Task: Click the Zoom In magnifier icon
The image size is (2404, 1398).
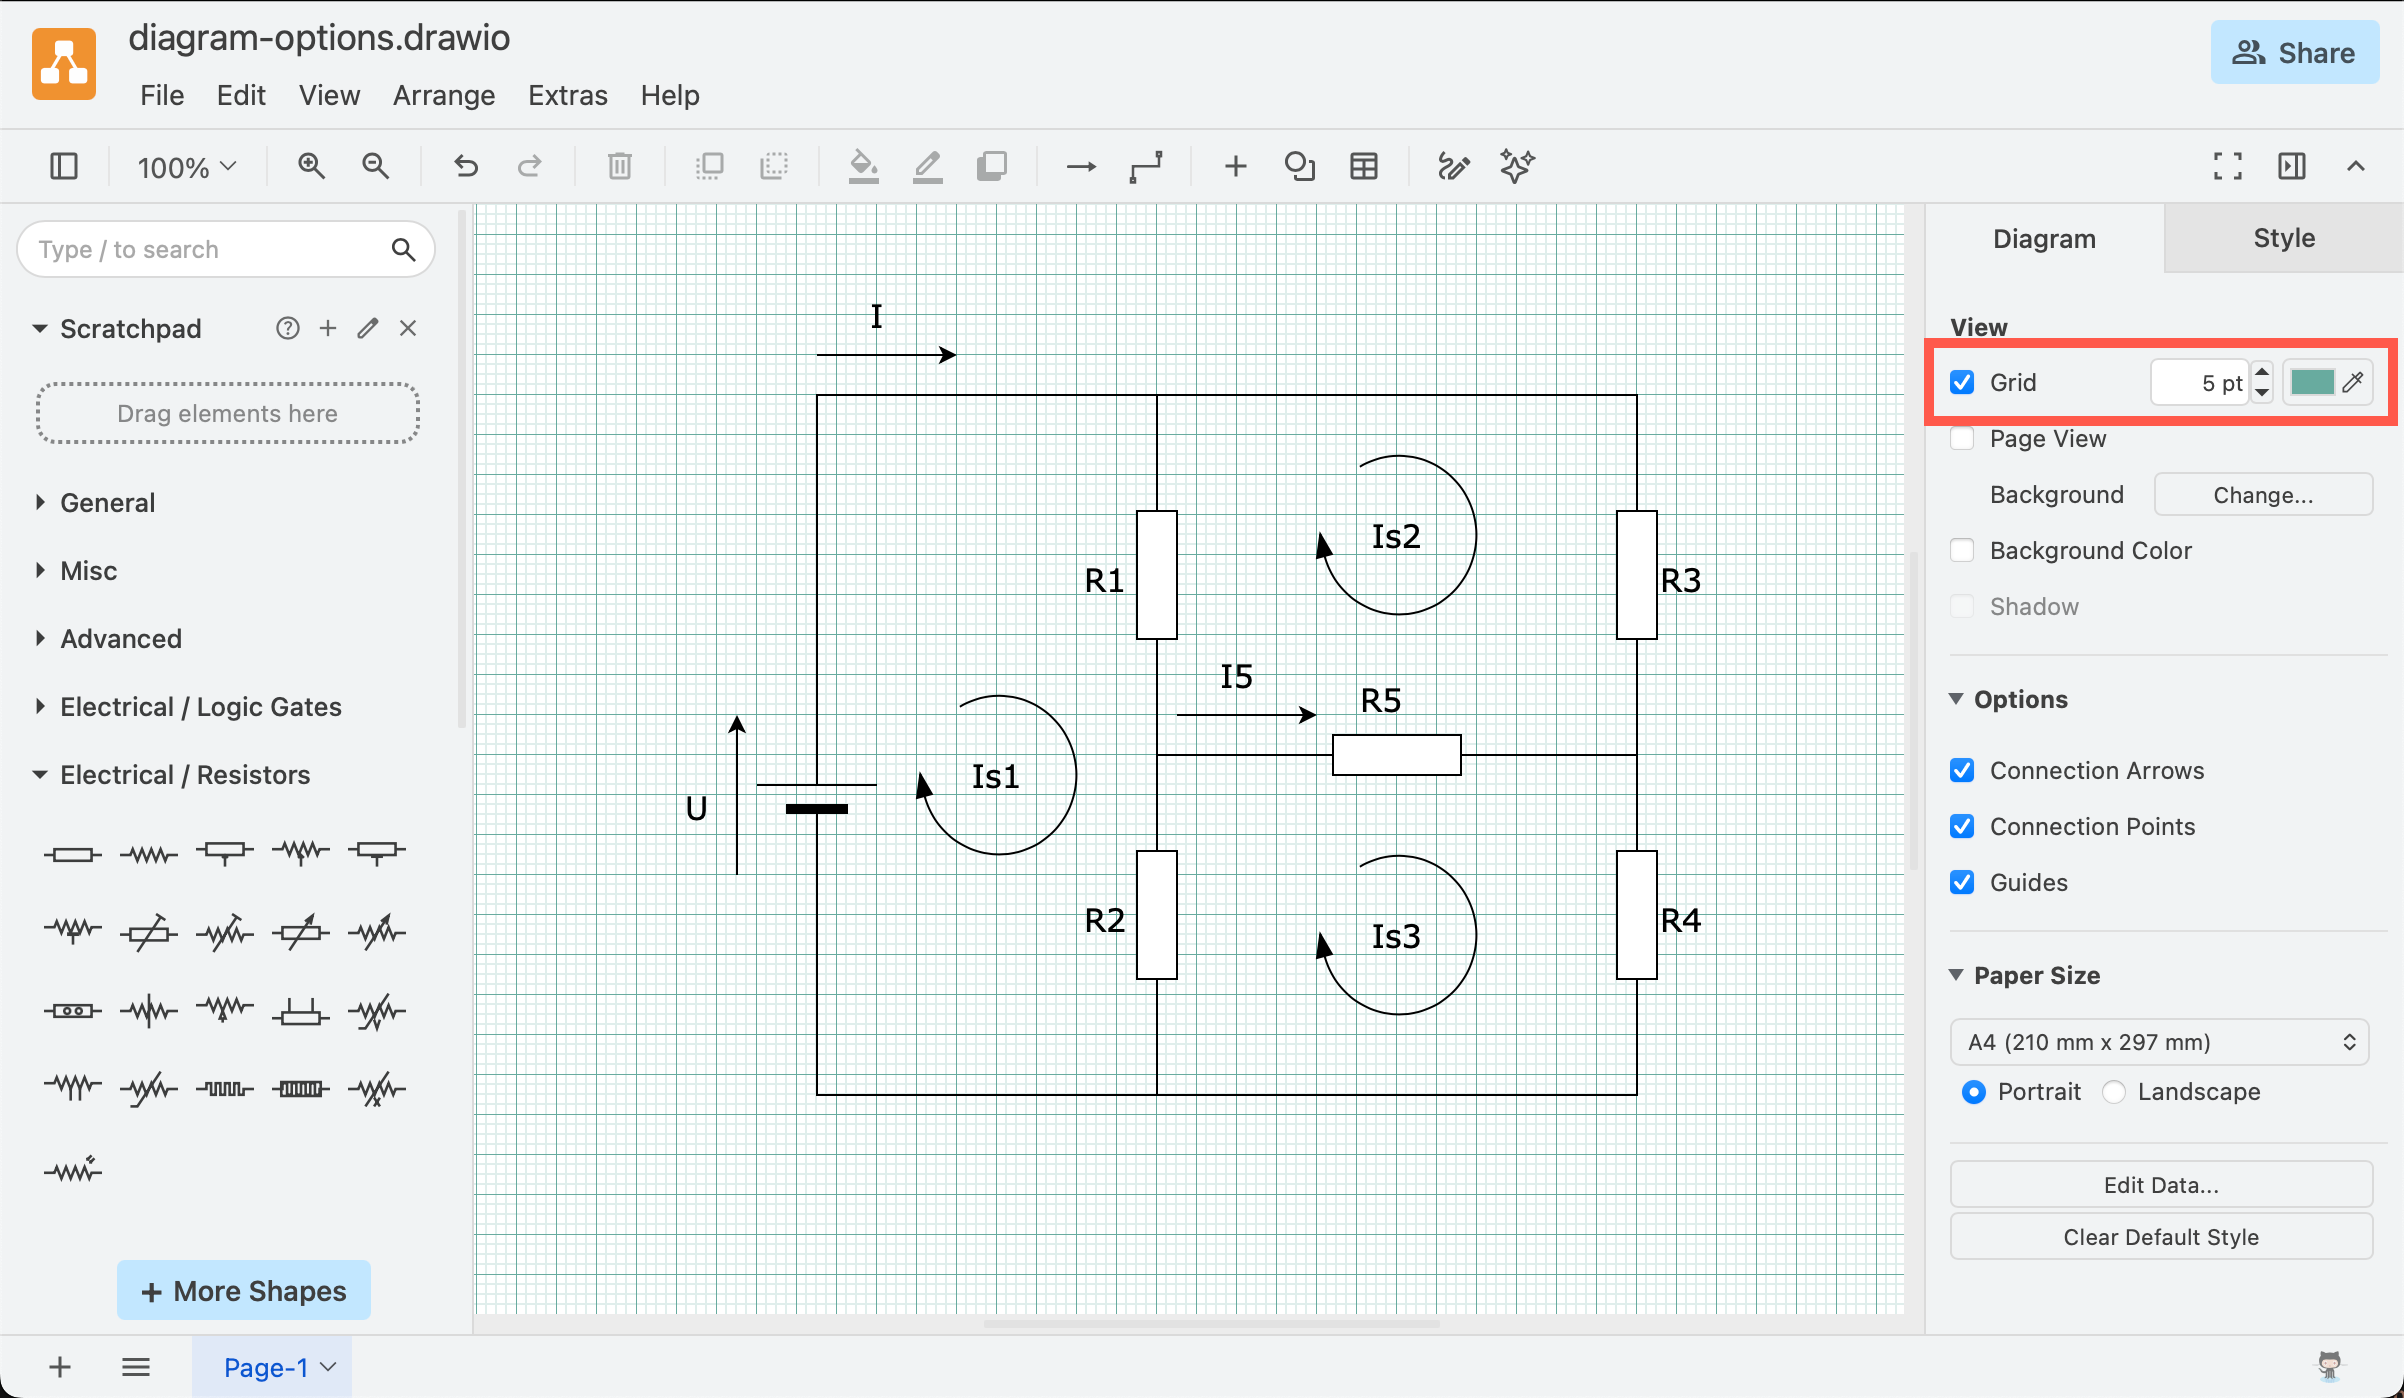Action: point(312,166)
